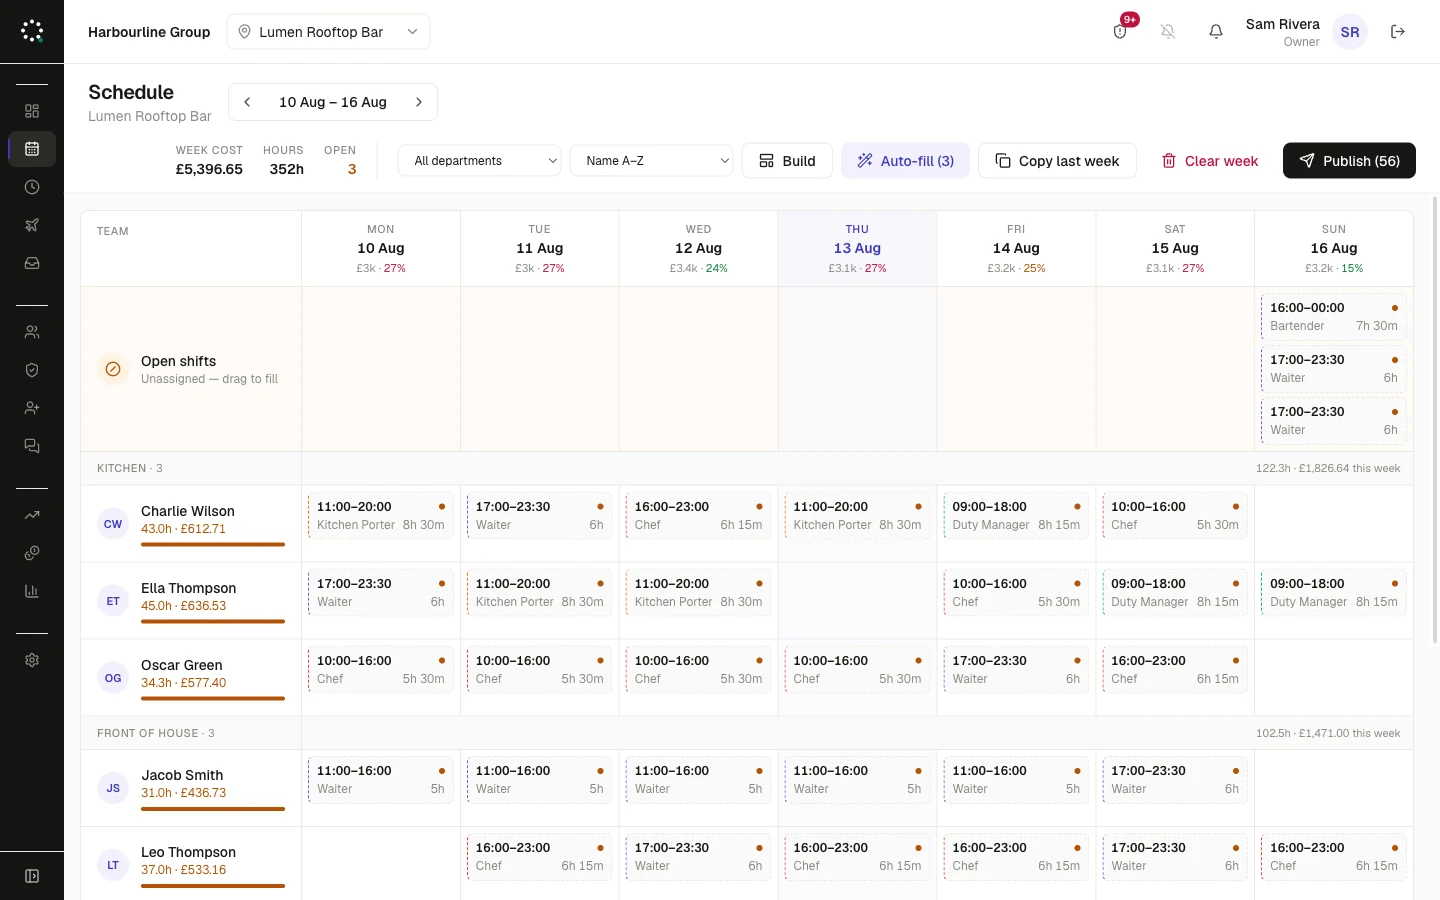
Task: Click Copy last week
Action: coord(1057,161)
